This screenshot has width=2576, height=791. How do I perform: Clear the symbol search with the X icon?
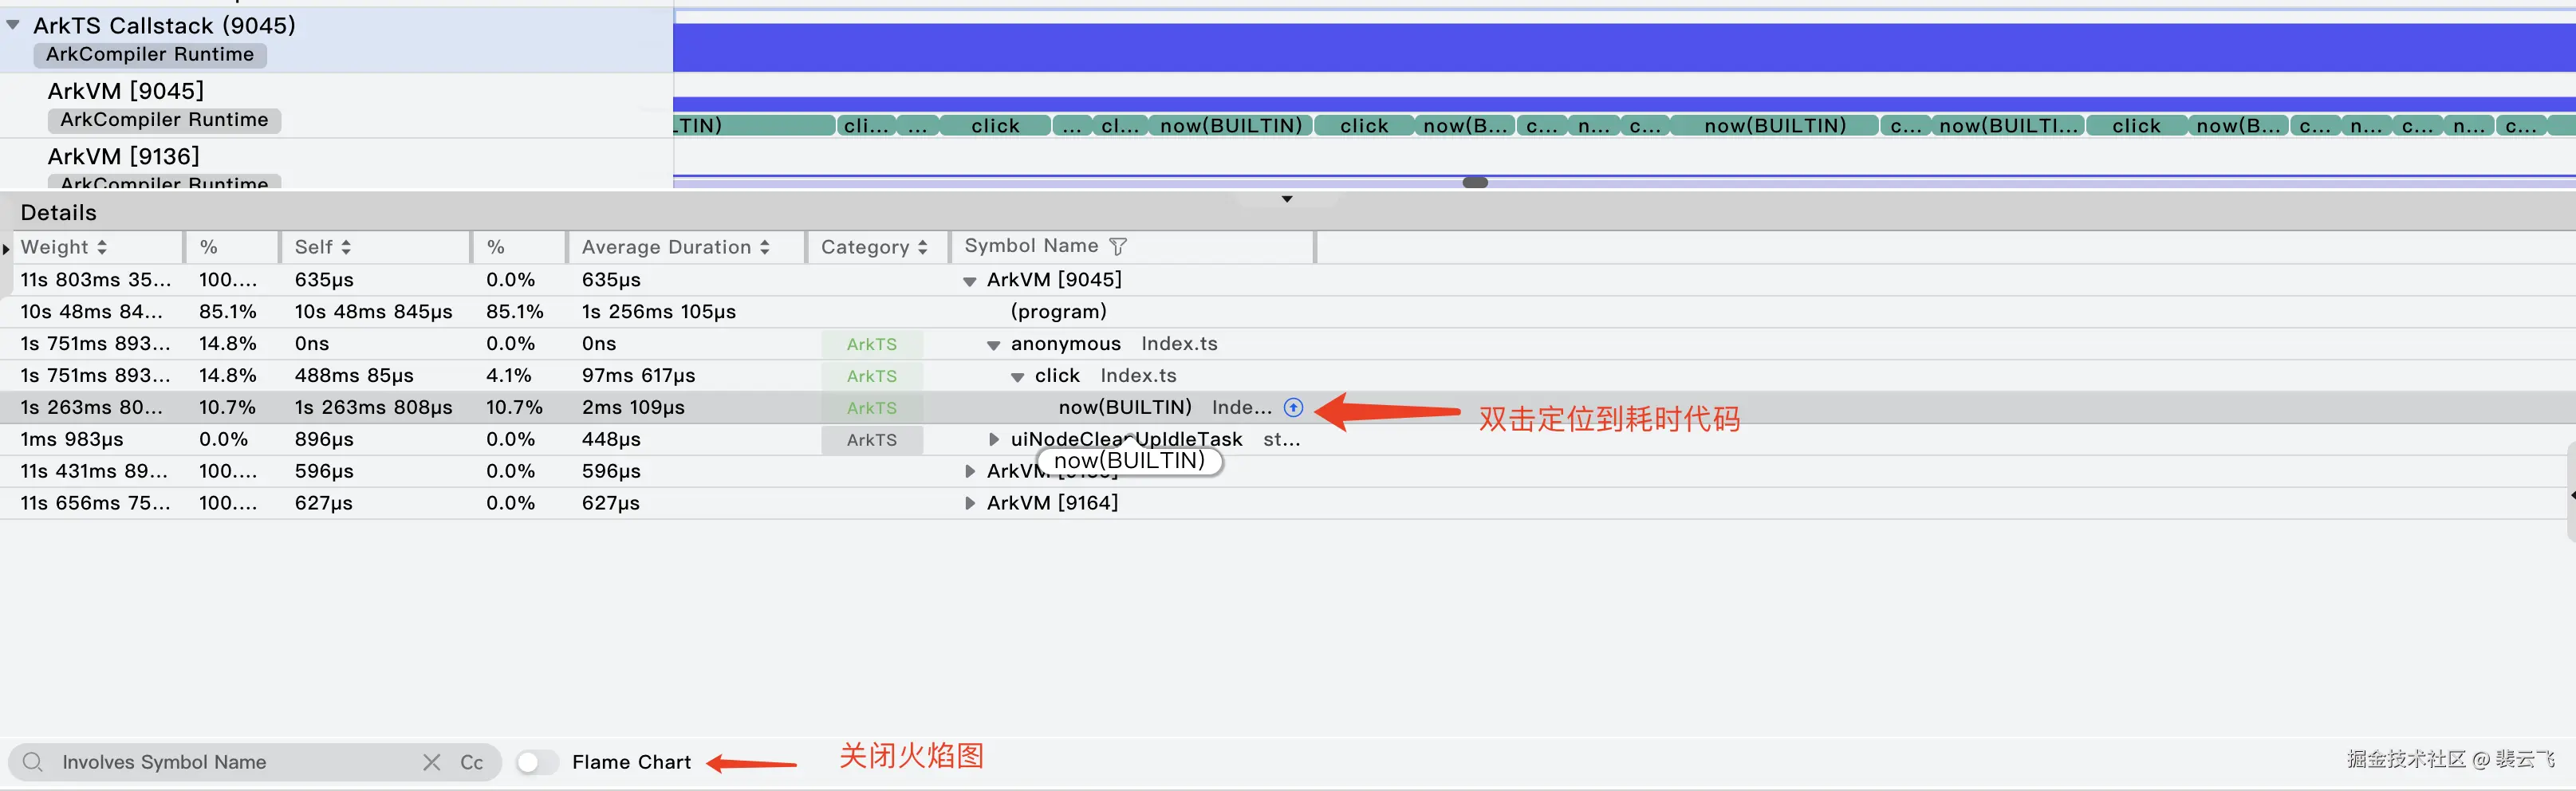click(432, 762)
